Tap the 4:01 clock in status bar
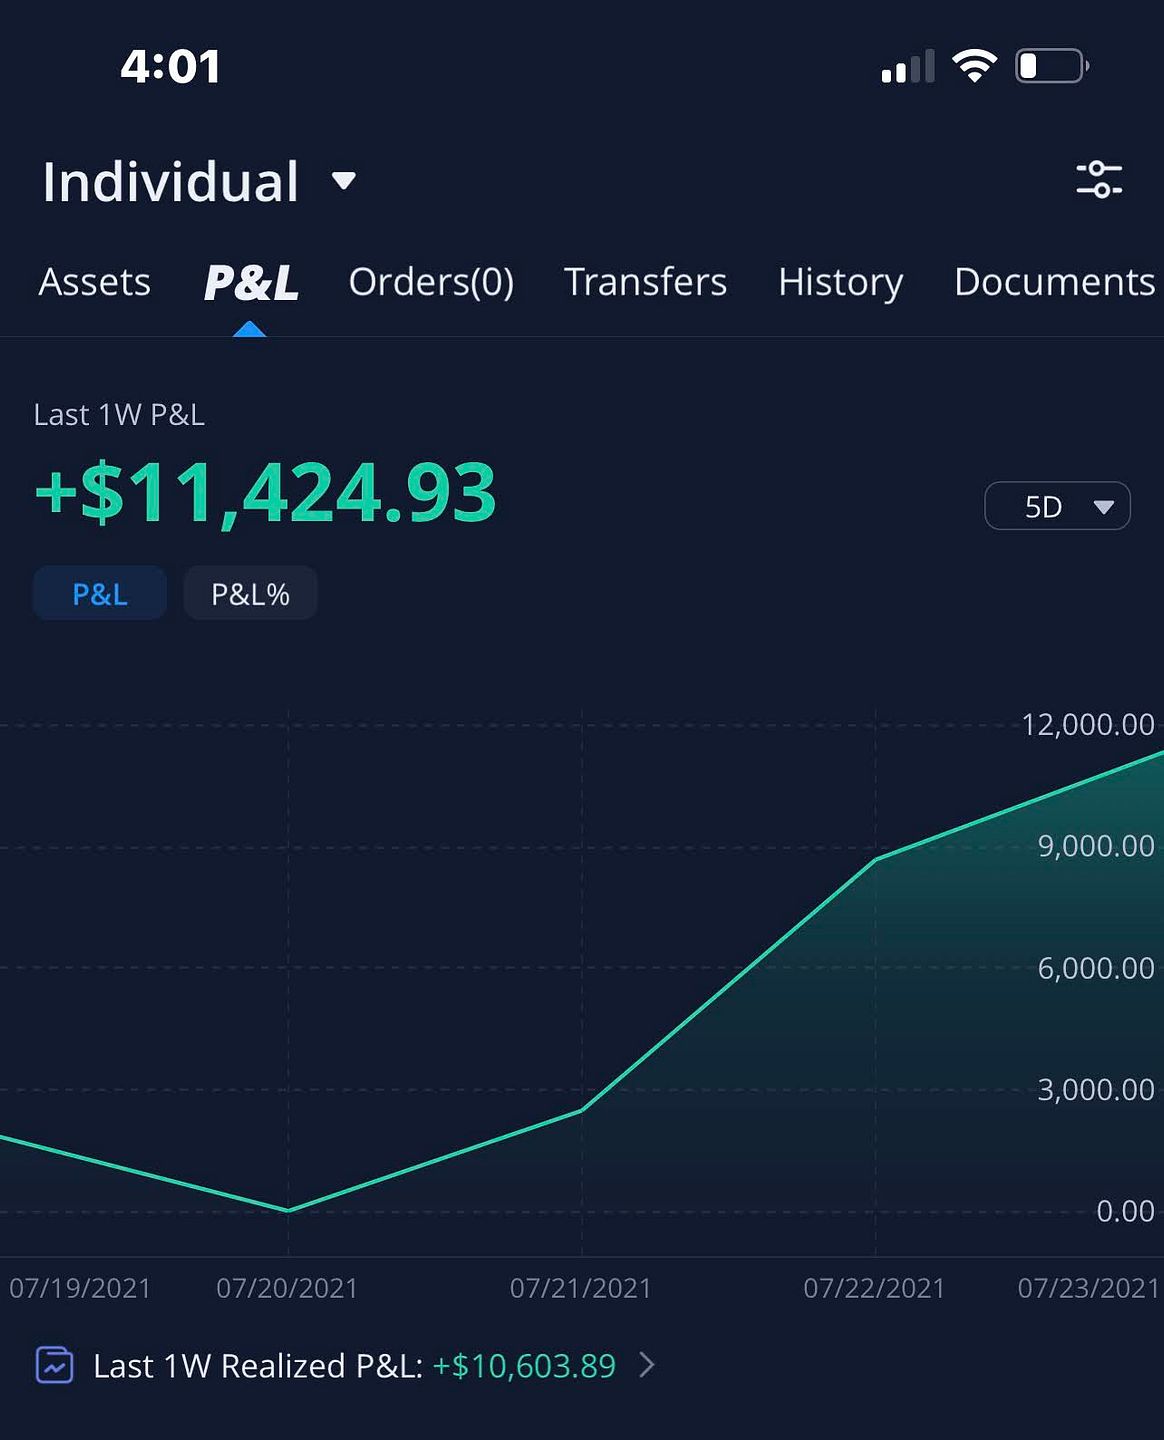Viewport: 1164px width, 1440px height. pos(170,67)
